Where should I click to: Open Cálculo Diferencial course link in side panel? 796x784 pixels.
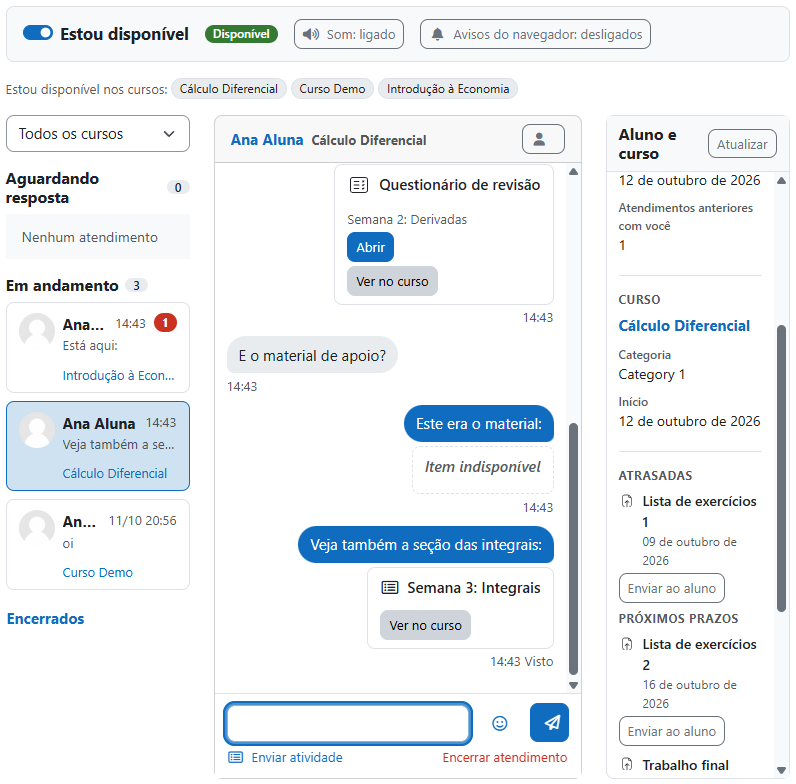point(684,325)
